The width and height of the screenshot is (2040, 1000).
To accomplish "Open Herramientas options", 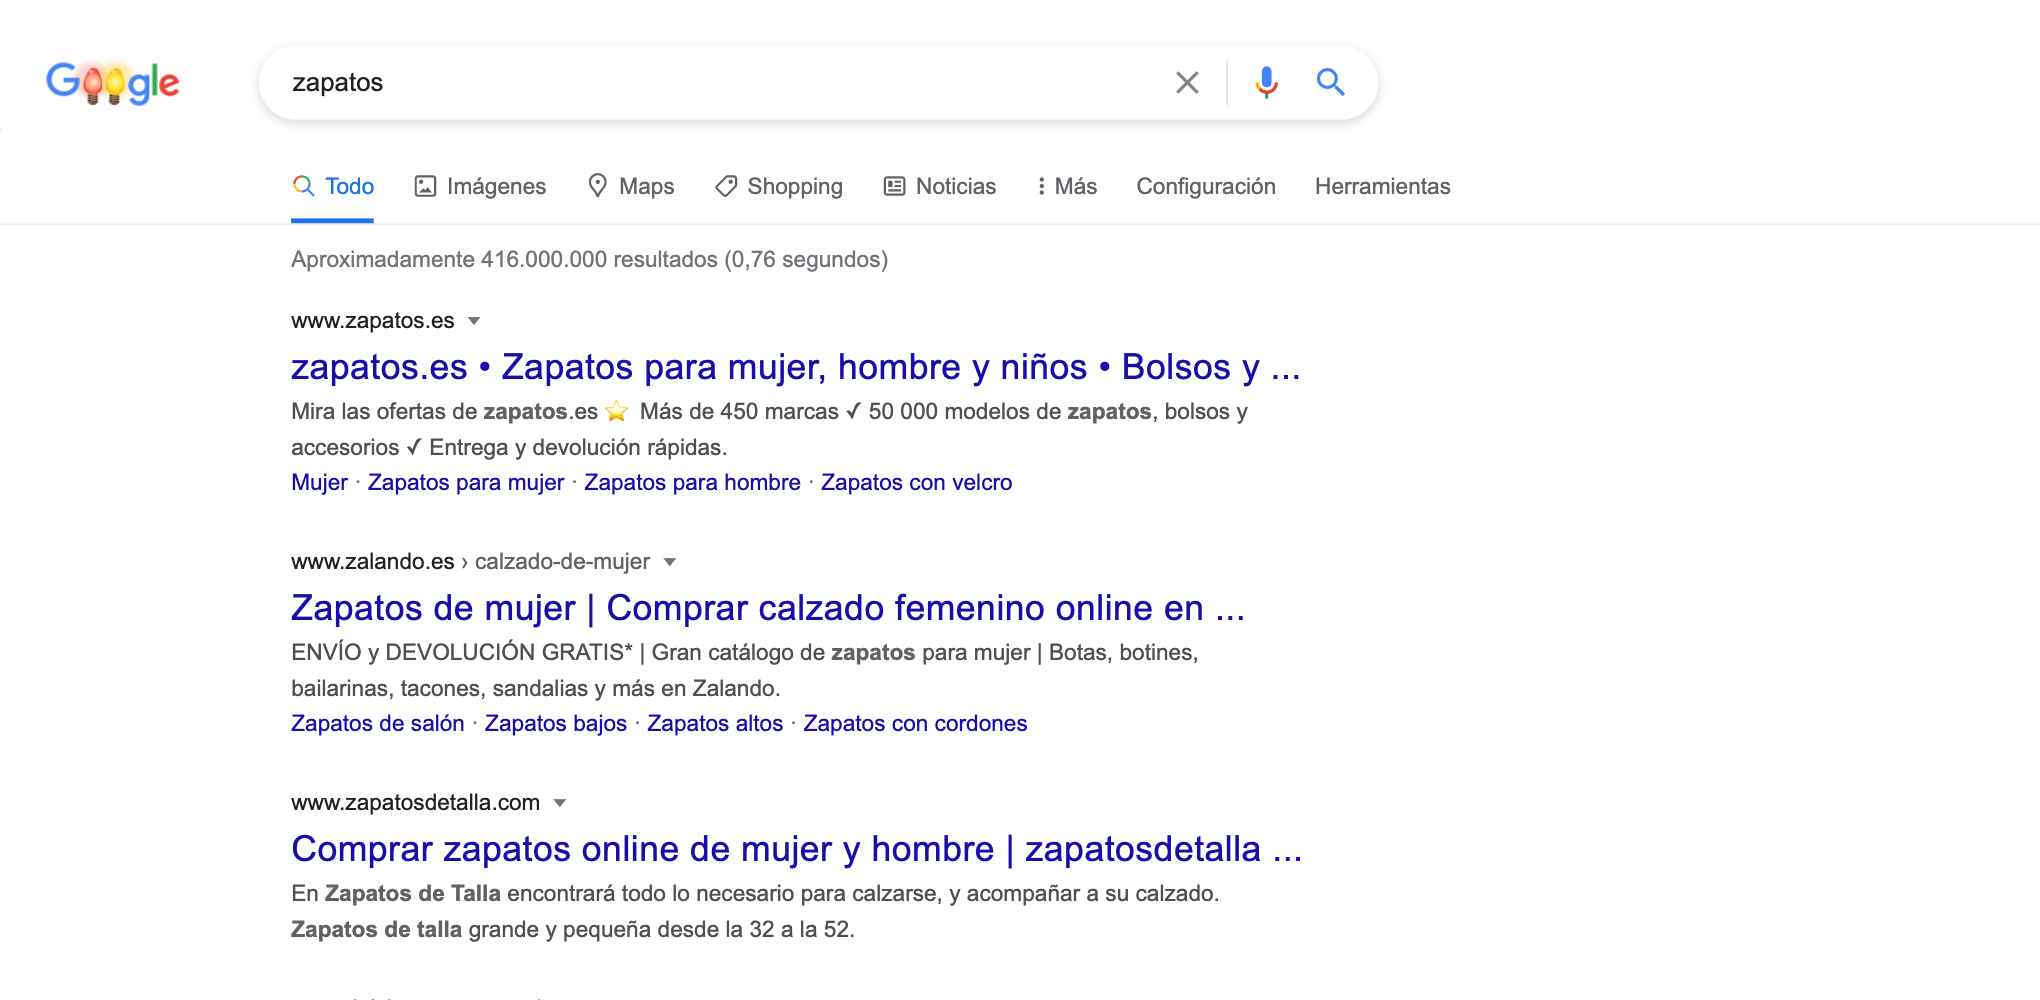I will click(1382, 186).
